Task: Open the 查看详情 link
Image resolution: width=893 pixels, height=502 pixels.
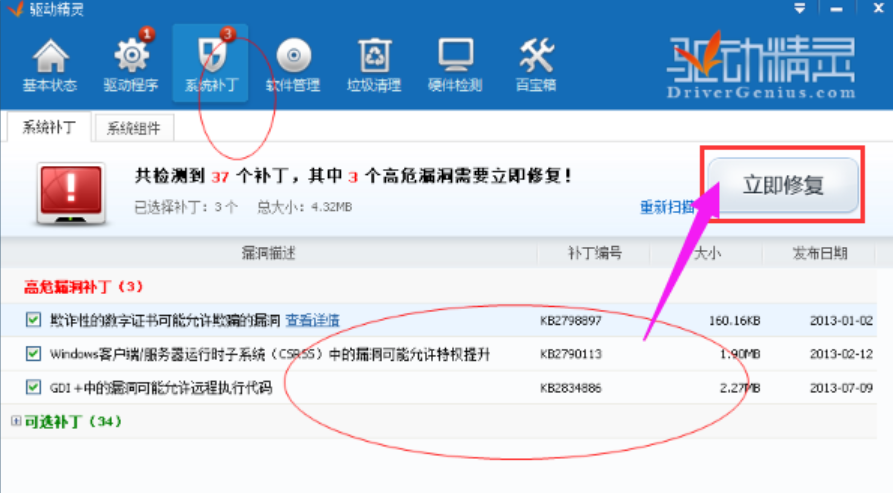Action: point(312,321)
